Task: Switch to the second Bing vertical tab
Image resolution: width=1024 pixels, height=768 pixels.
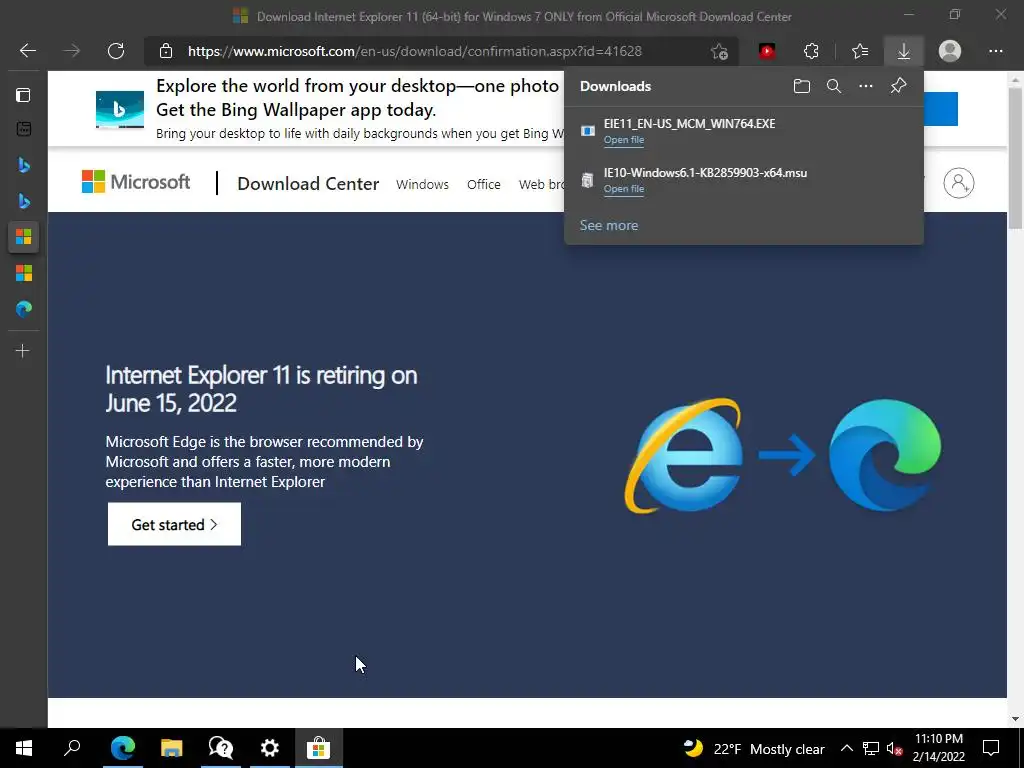Action: (24, 201)
